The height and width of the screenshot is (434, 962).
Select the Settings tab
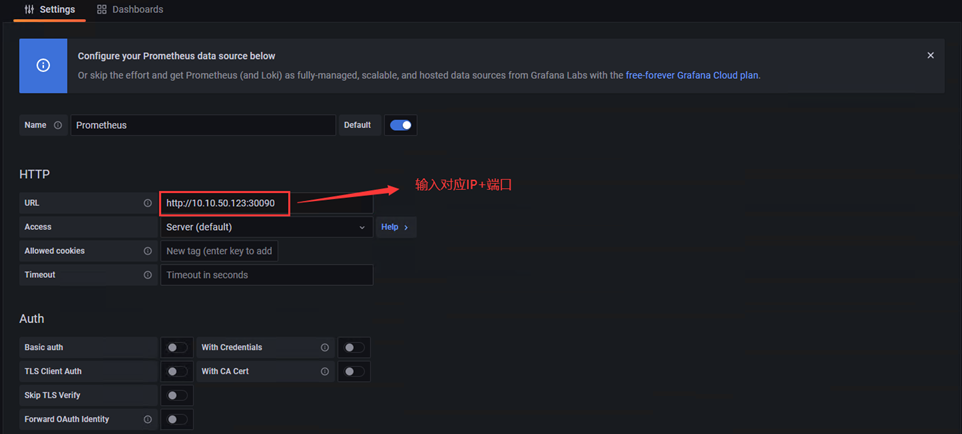[50, 10]
